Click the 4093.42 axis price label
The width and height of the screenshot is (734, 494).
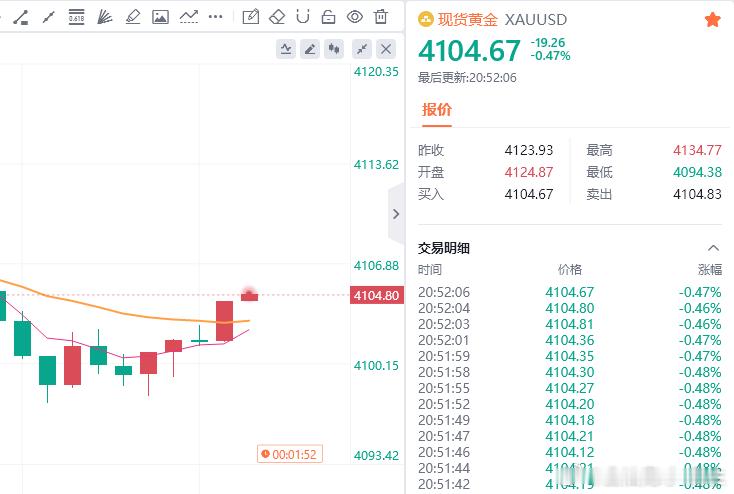click(x=376, y=456)
